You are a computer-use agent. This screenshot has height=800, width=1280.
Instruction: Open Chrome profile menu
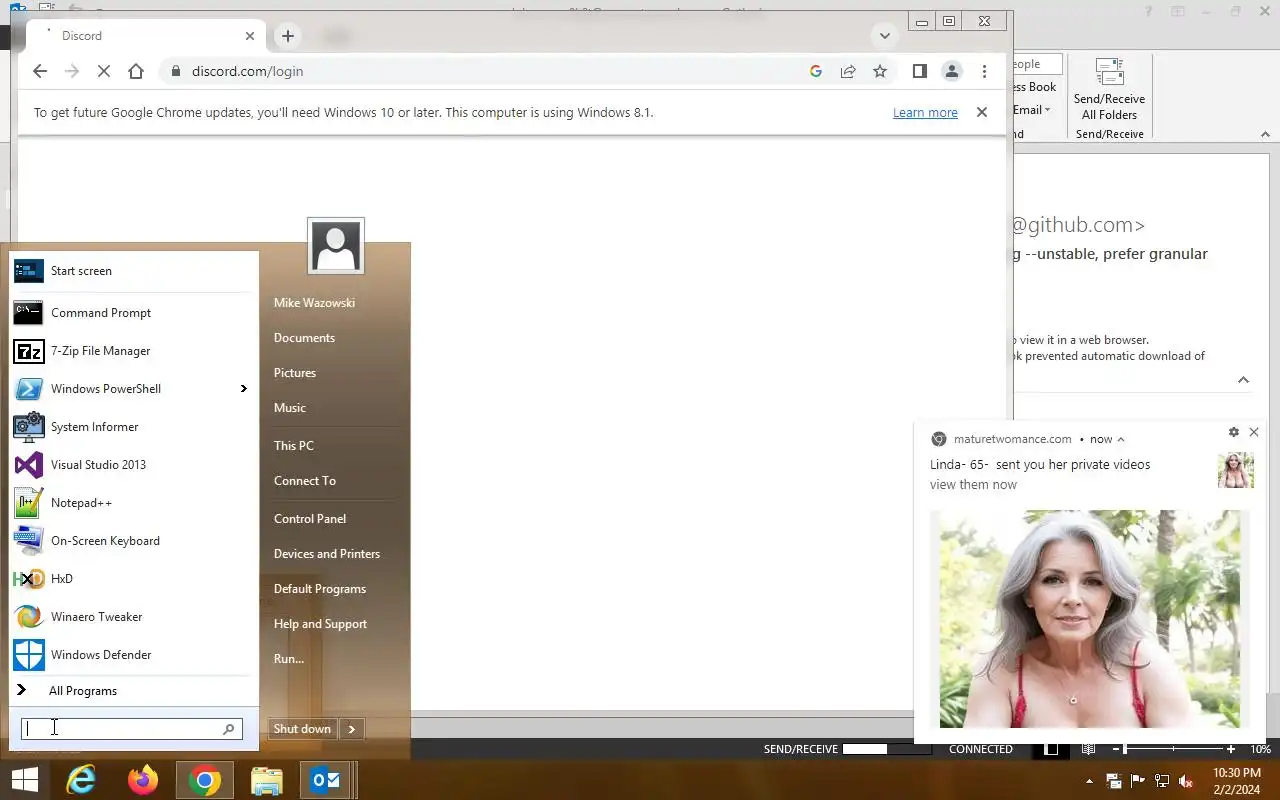(x=952, y=71)
